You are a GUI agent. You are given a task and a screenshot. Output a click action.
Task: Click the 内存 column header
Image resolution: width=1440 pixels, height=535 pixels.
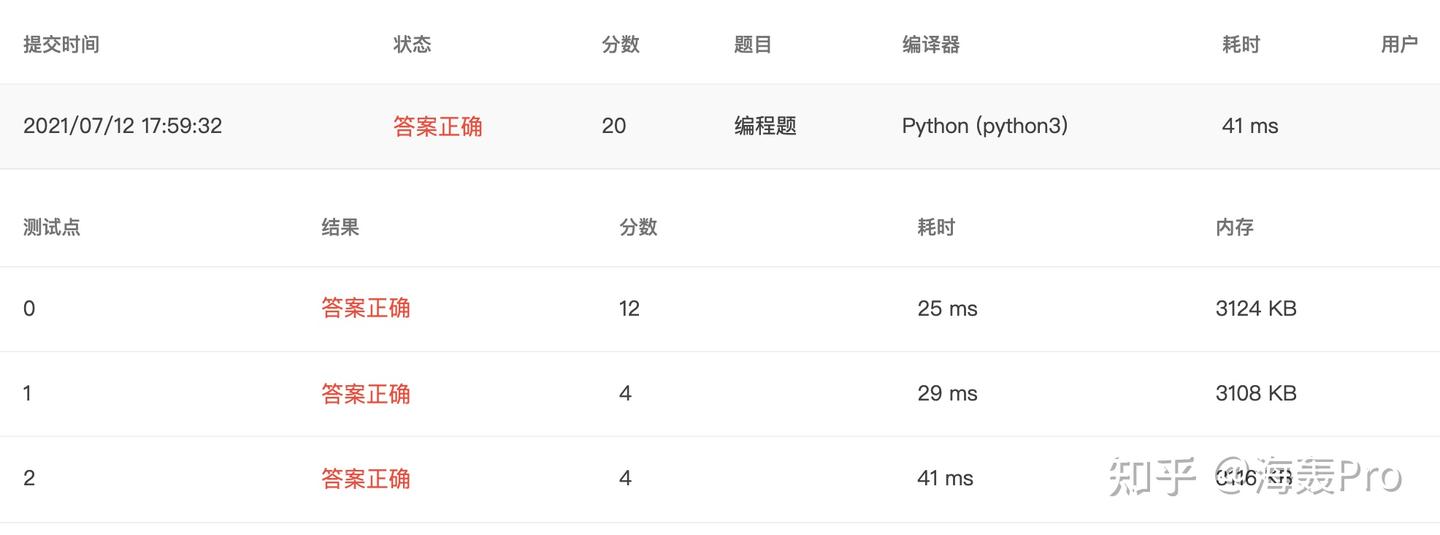pos(1234,227)
